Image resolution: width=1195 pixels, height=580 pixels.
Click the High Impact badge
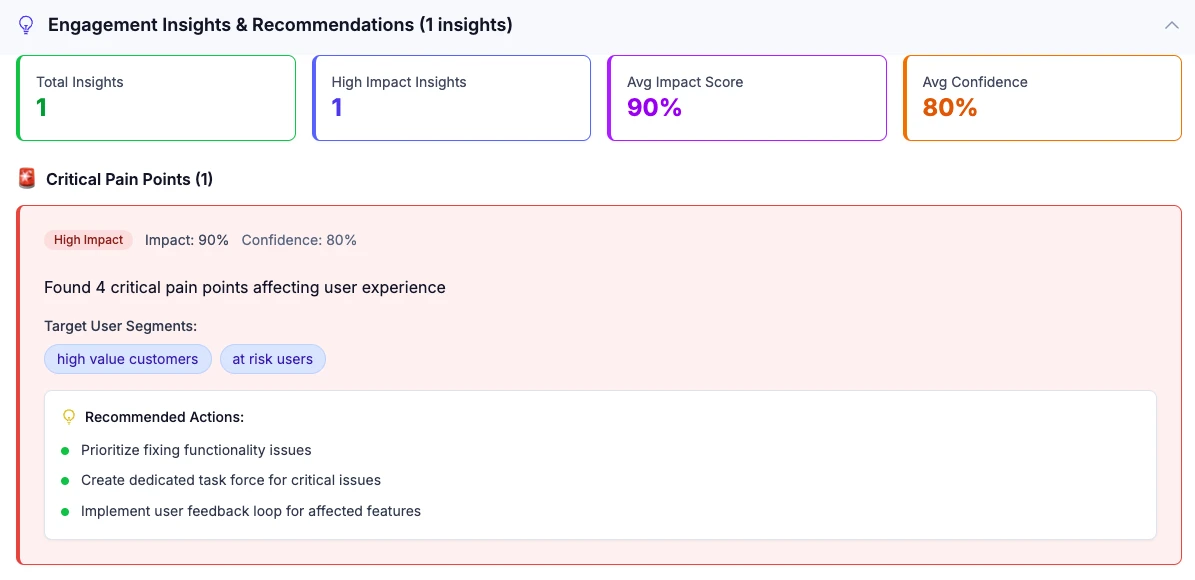pyautogui.click(x=88, y=240)
